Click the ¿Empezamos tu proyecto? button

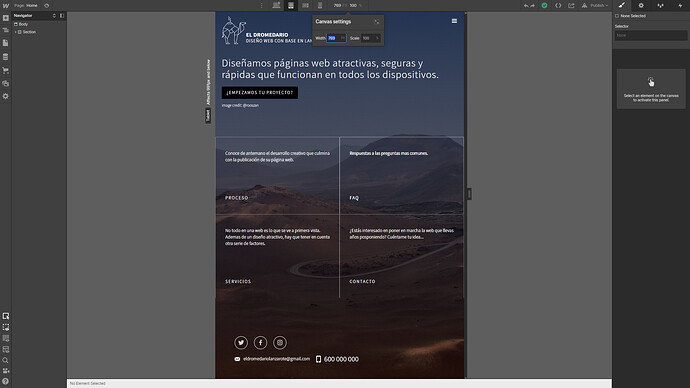(x=260, y=93)
